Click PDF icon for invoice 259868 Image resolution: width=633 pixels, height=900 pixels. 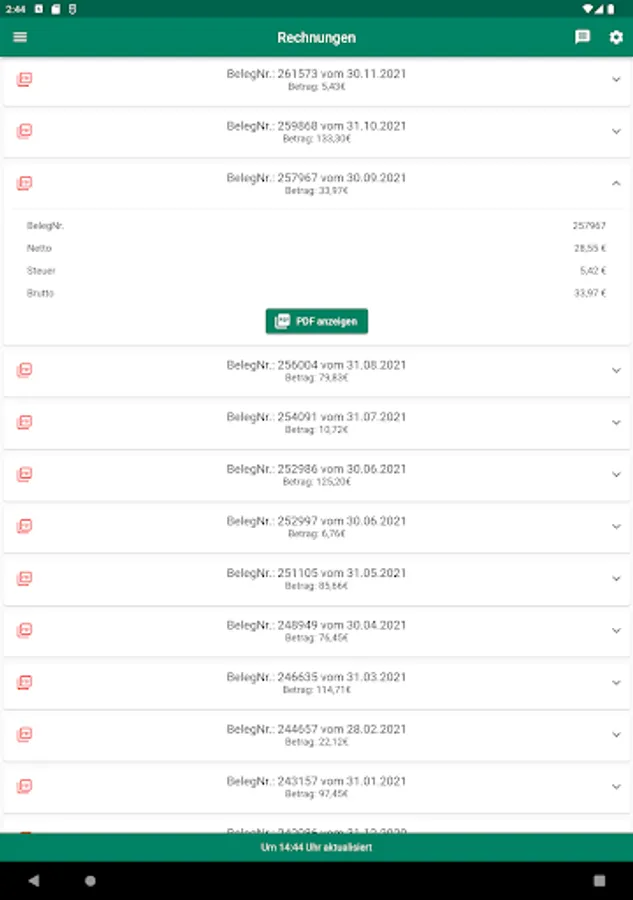pyautogui.click(x=25, y=131)
